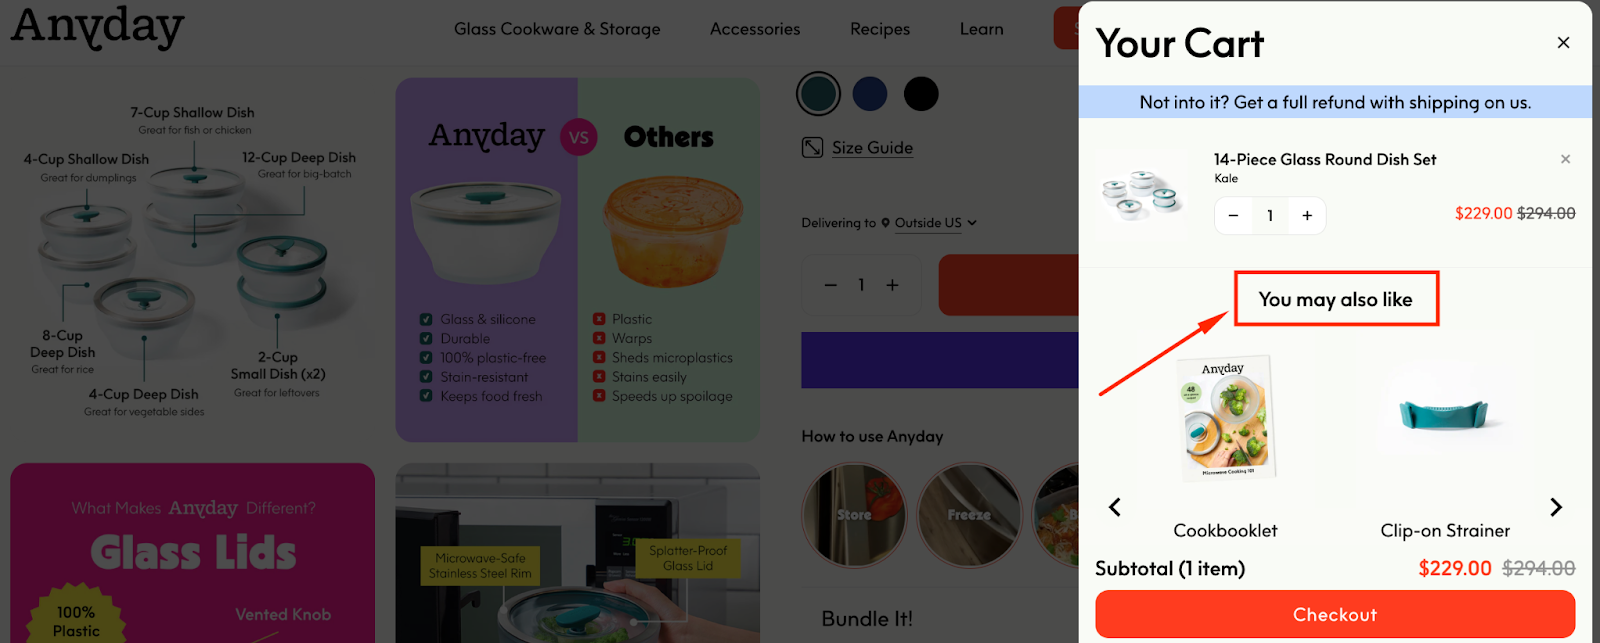Open the Size Guide link
The width and height of the screenshot is (1600, 643).
(872, 148)
